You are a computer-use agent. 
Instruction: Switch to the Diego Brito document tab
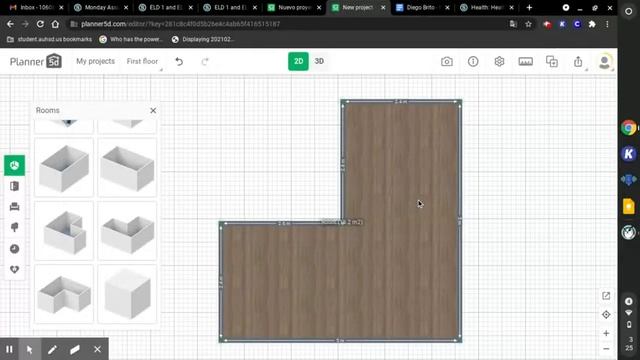pos(423,7)
